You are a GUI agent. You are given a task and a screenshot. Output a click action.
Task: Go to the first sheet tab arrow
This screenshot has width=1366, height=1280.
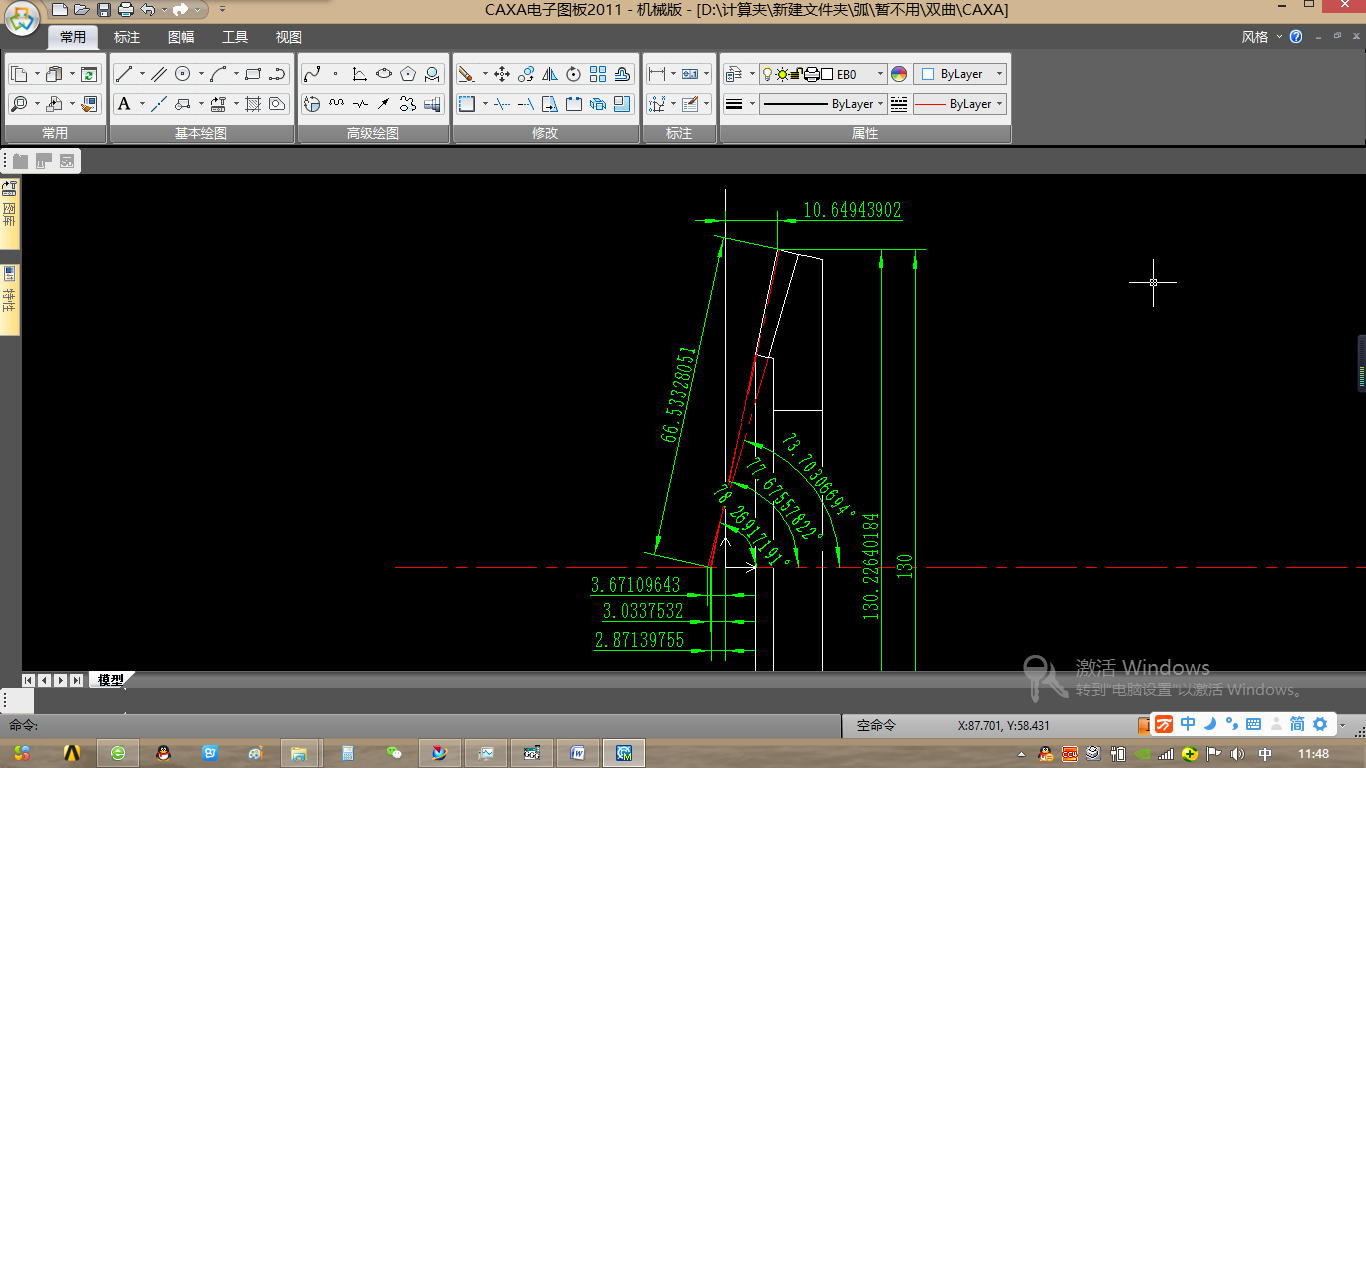(x=29, y=680)
